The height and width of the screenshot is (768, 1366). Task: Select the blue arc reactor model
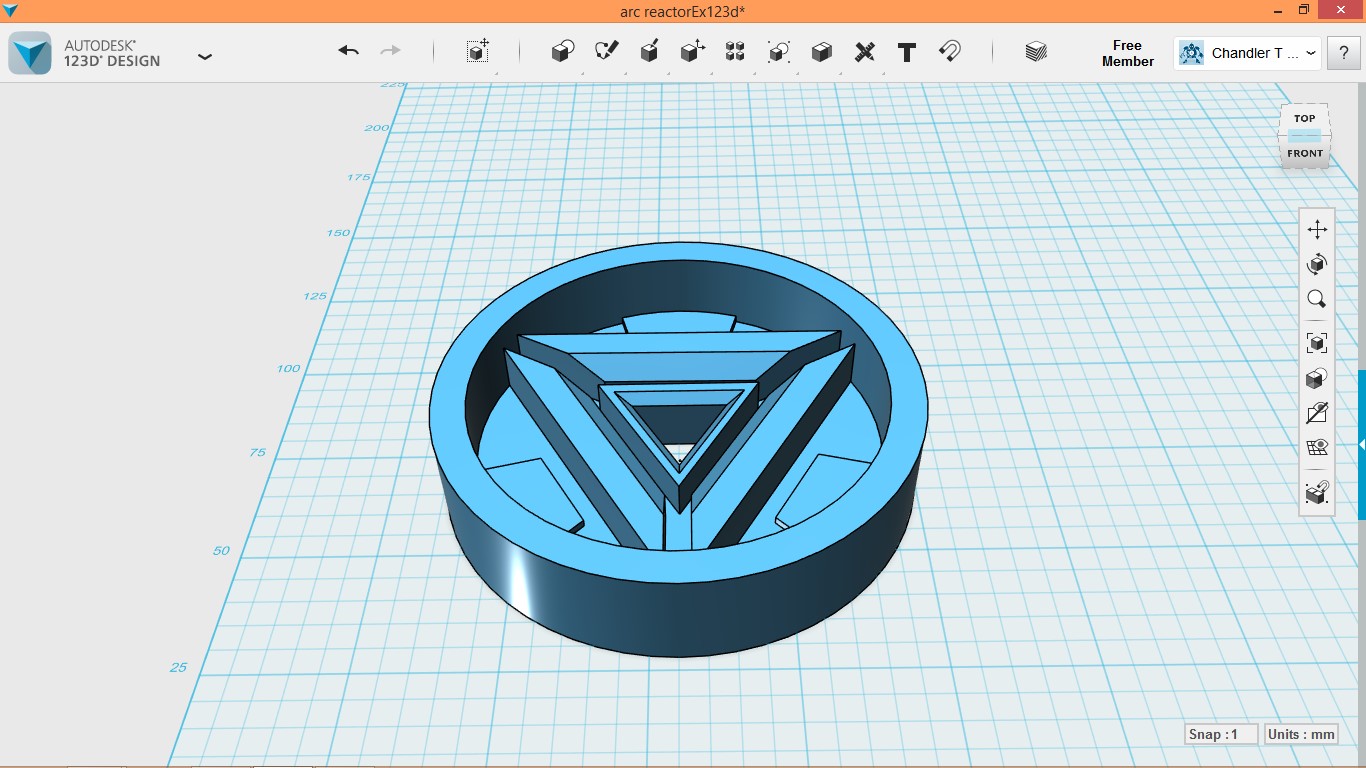coord(679,450)
